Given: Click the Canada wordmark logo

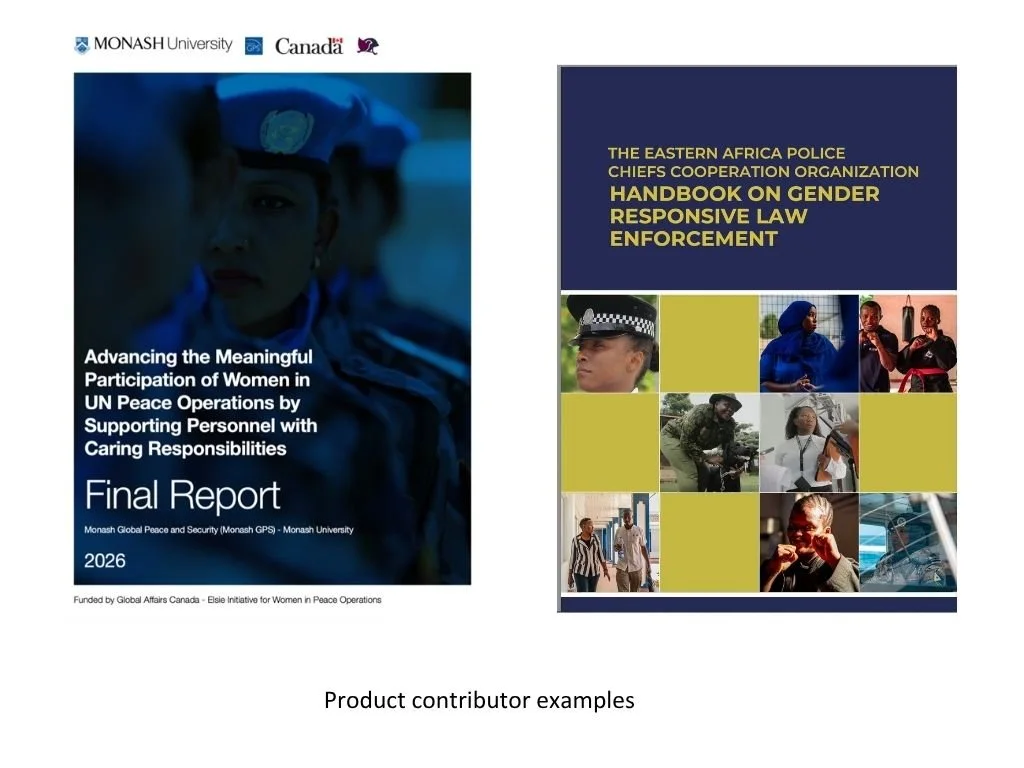Looking at the screenshot, I should coord(309,46).
